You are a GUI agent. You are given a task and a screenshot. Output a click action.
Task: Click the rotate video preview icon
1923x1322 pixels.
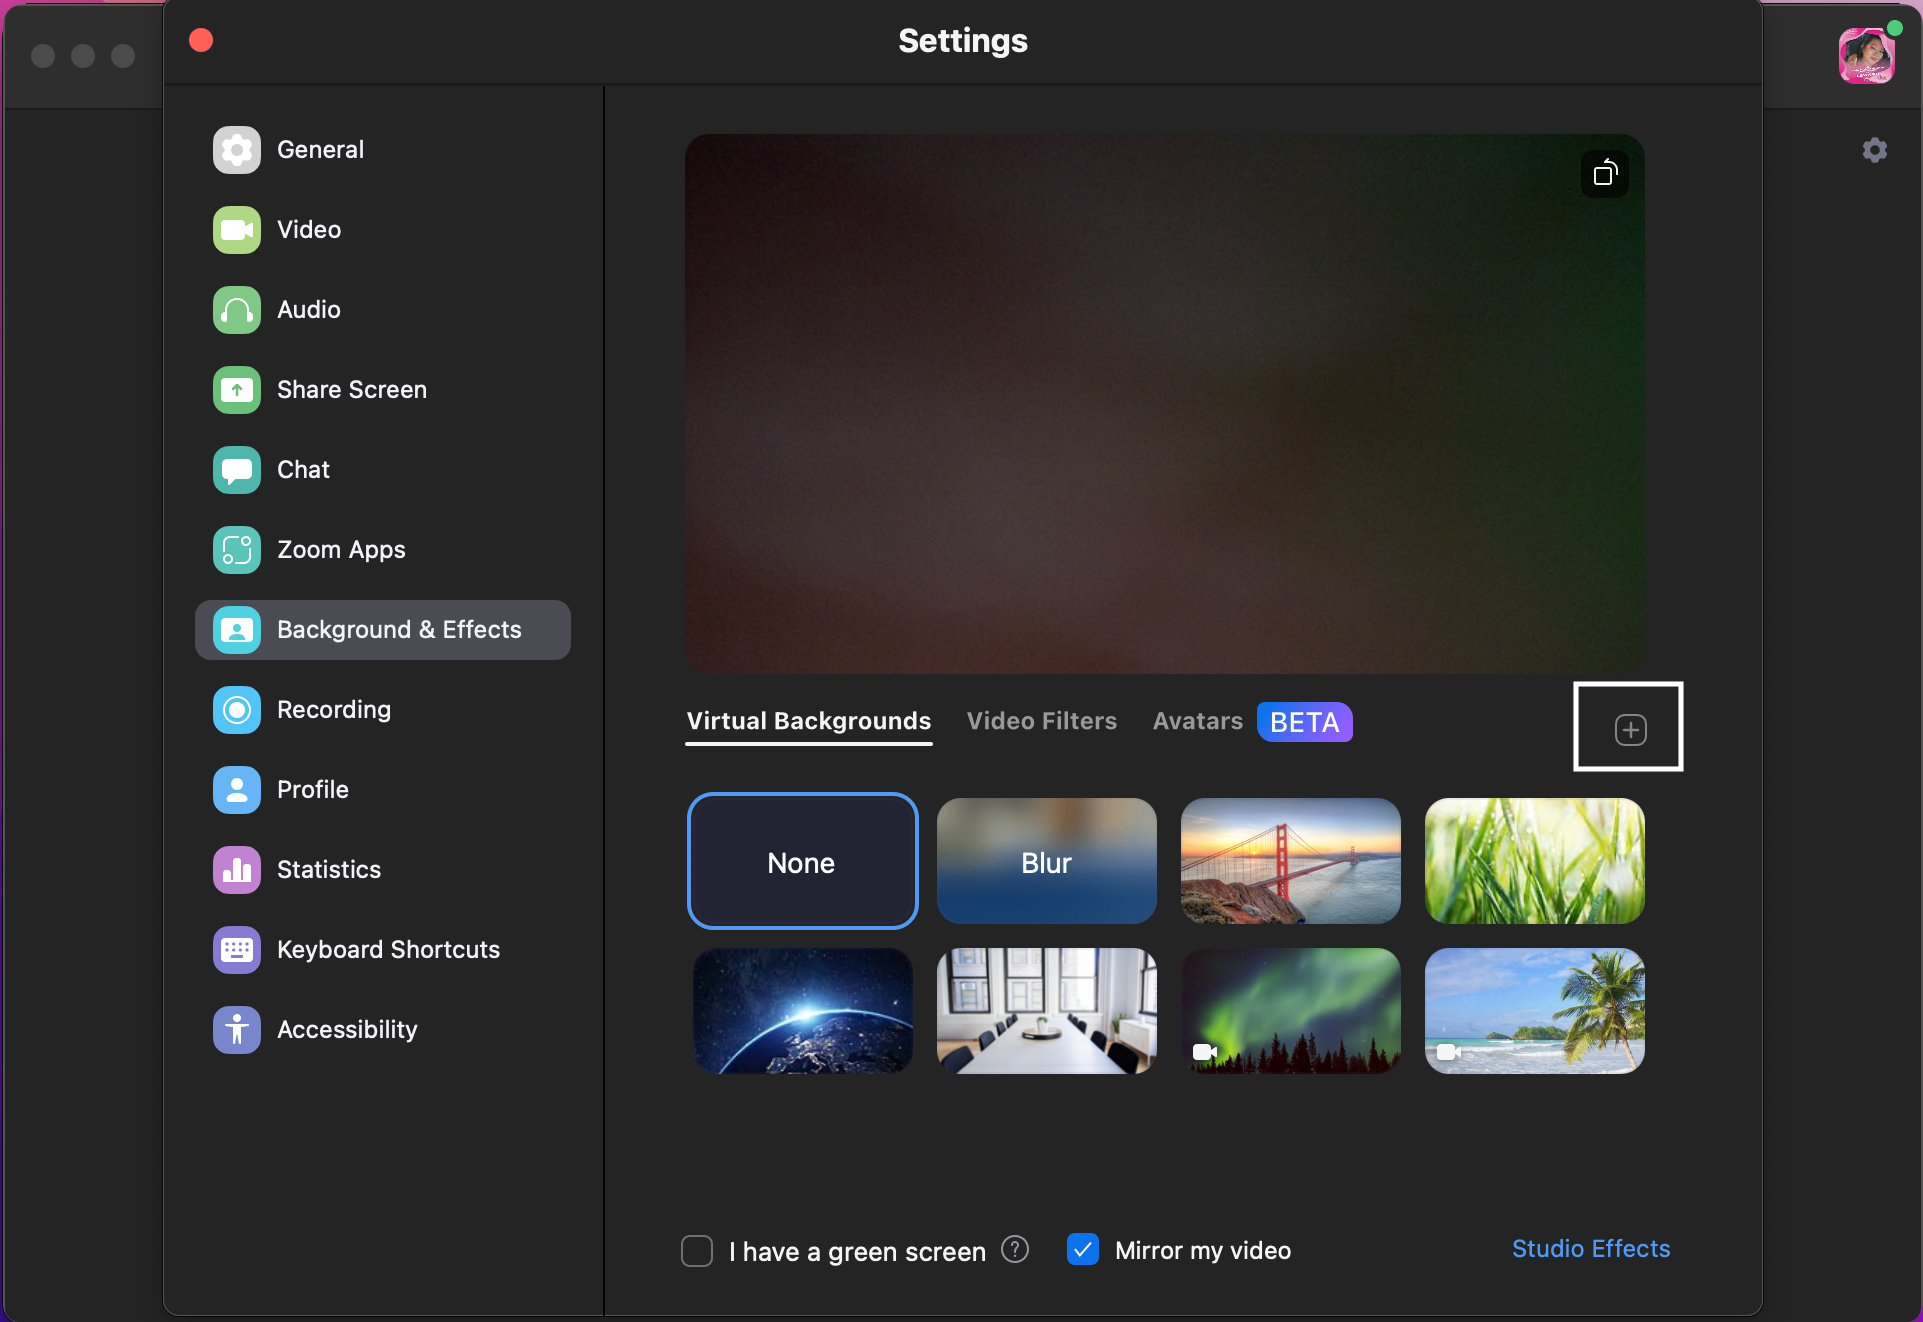click(1605, 174)
